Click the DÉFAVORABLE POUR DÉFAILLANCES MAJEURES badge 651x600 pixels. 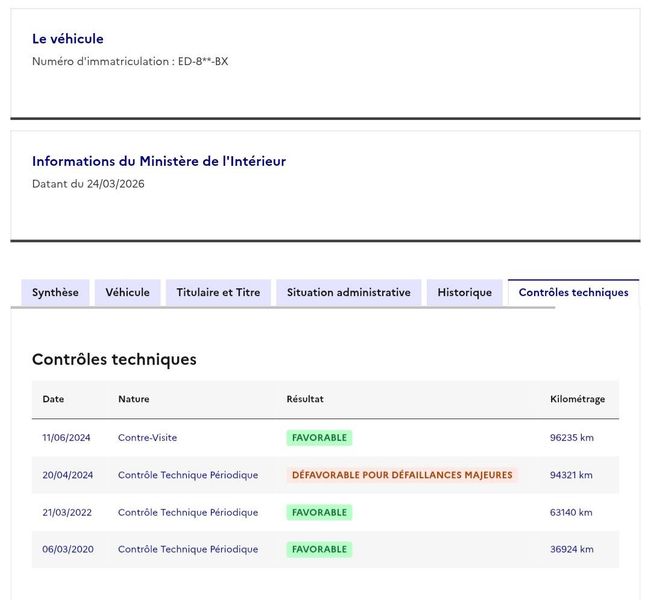pyautogui.click(x=402, y=475)
